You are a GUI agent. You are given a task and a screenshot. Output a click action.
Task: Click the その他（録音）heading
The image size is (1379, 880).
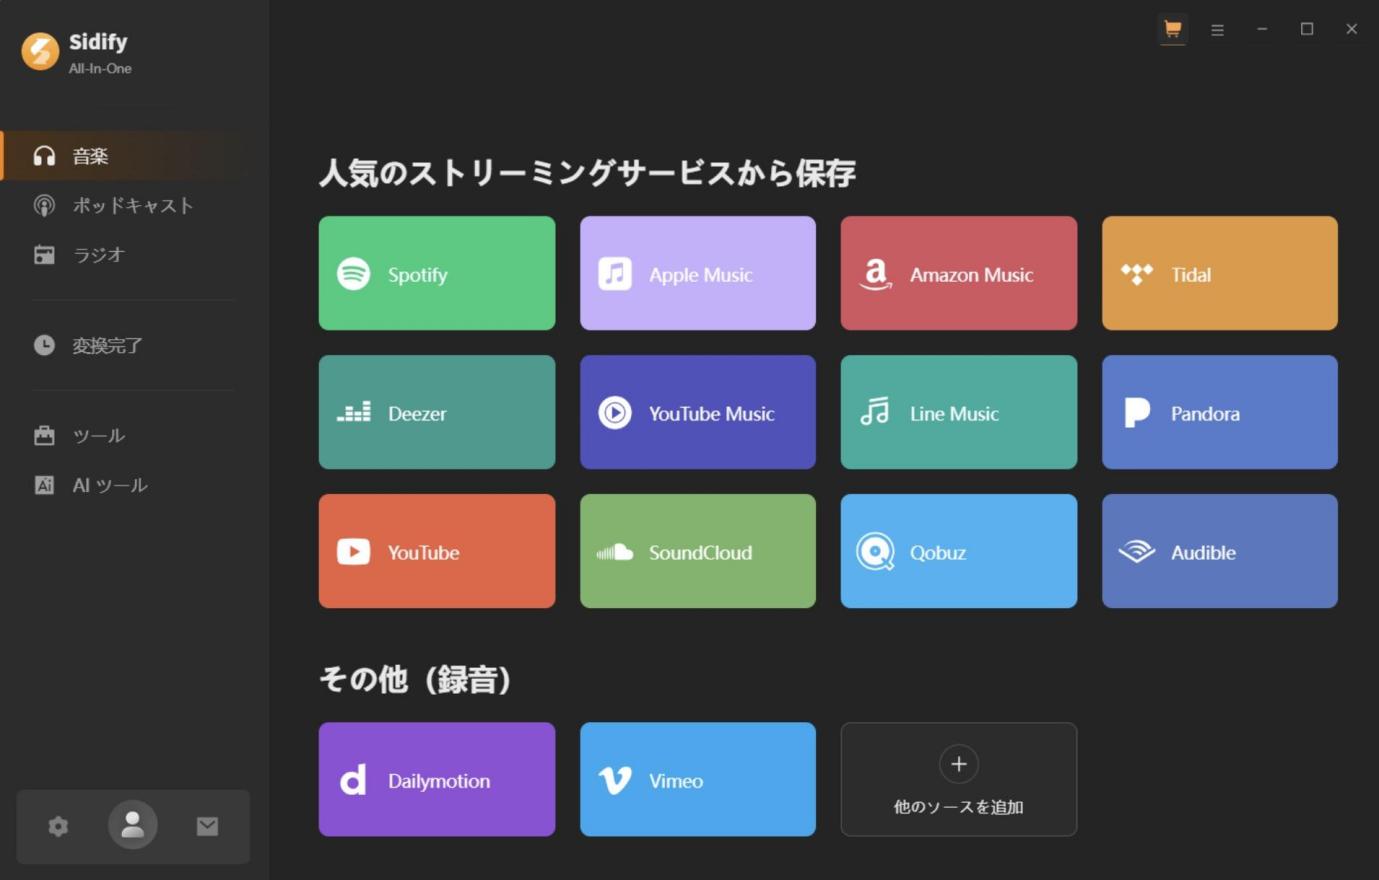(416, 680)
